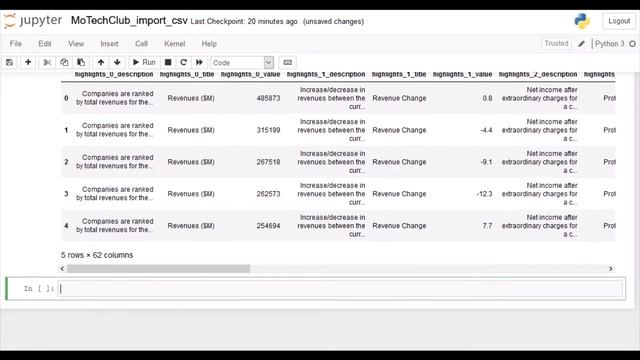Click revenue change value -12.3
The width and height of the screenshot is (640, 360).
(x=484, y=193)
